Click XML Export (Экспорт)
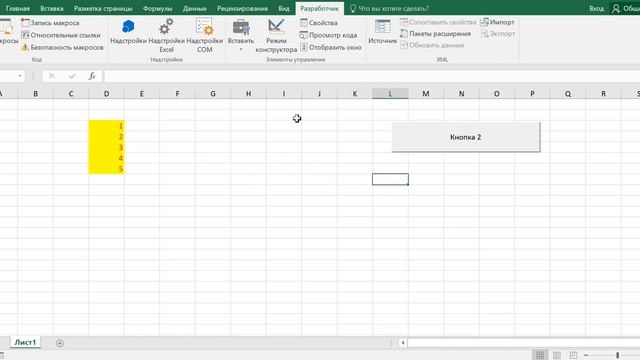Viewport: 640px width, 360px height. coord(498,33)
